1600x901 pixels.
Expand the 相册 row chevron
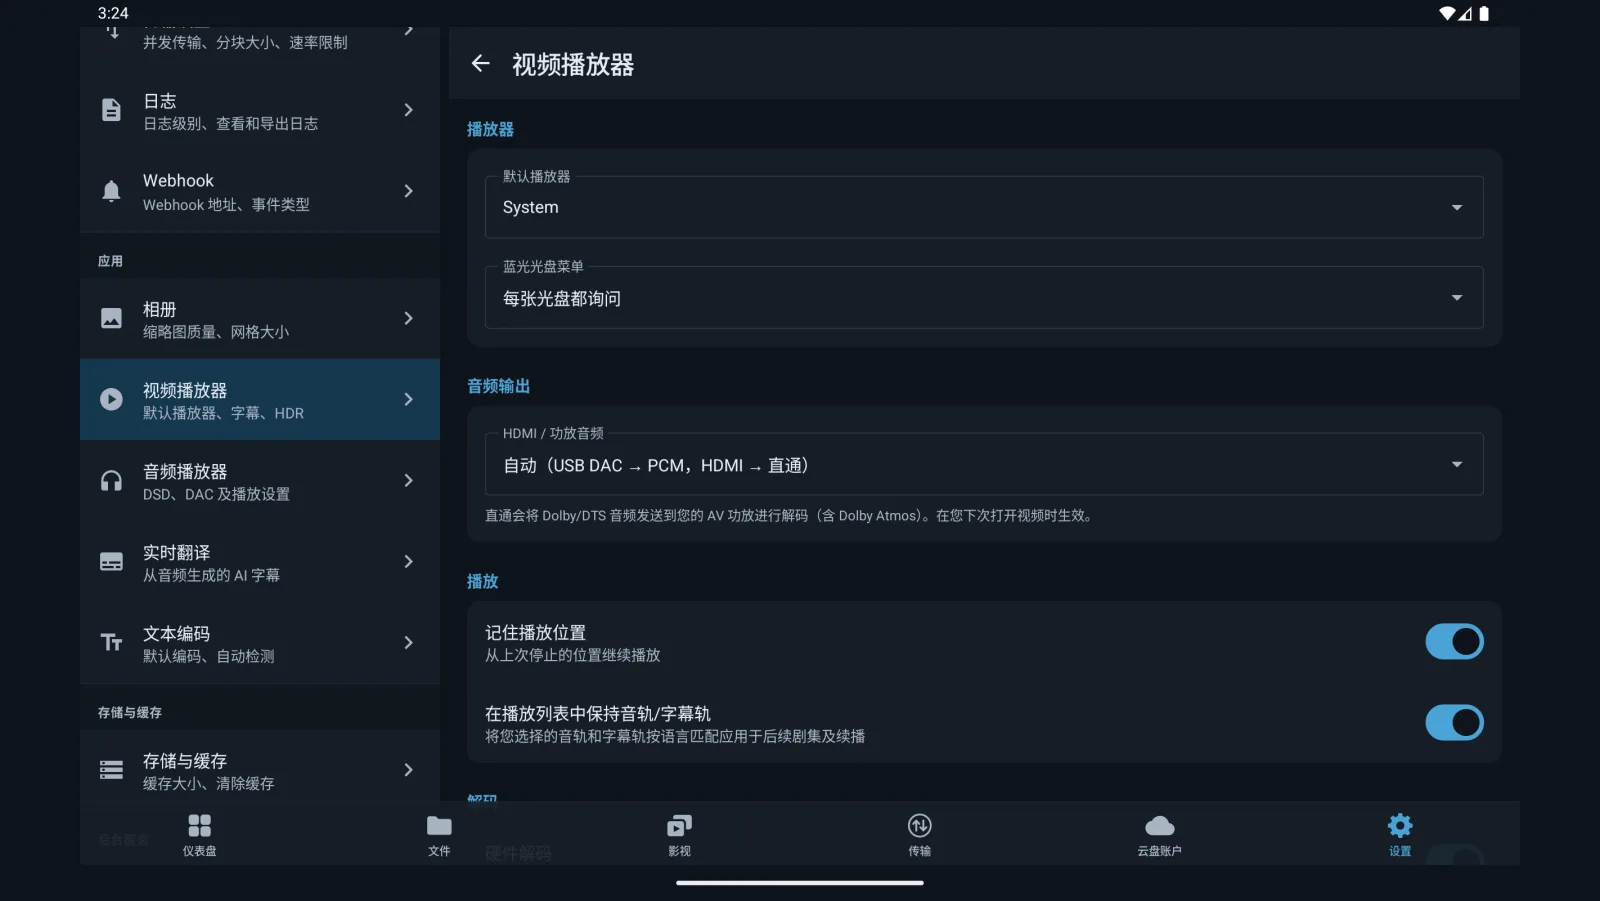[408, 318]
